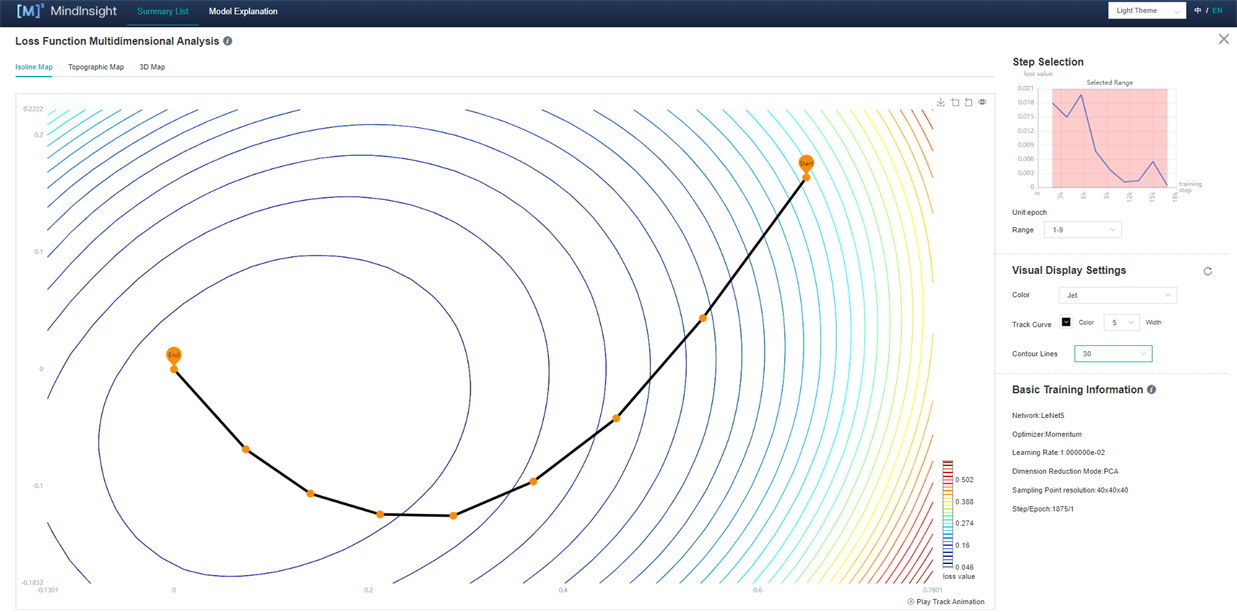The image size is (1237, 612).
Task: Close the loss analysis panel
Action: [x=1223, y=39]
